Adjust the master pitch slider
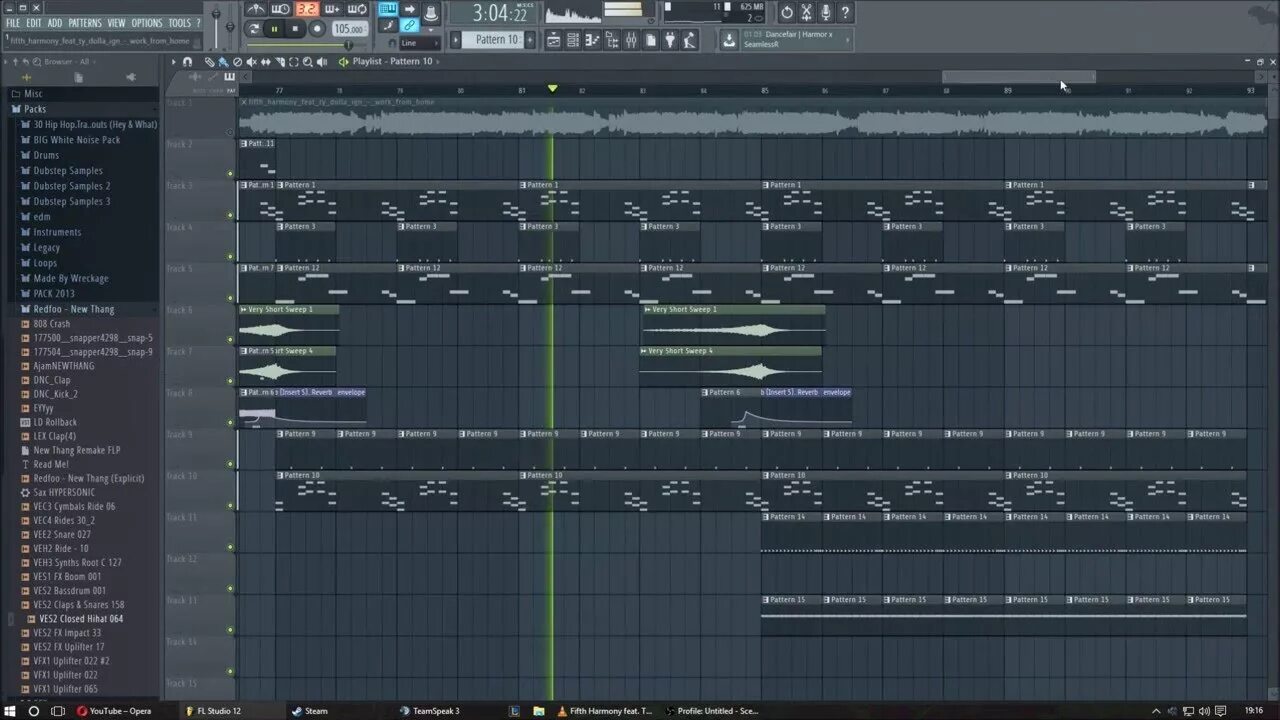Viewport: 1280px width, 720px height. tap(230, 26)
